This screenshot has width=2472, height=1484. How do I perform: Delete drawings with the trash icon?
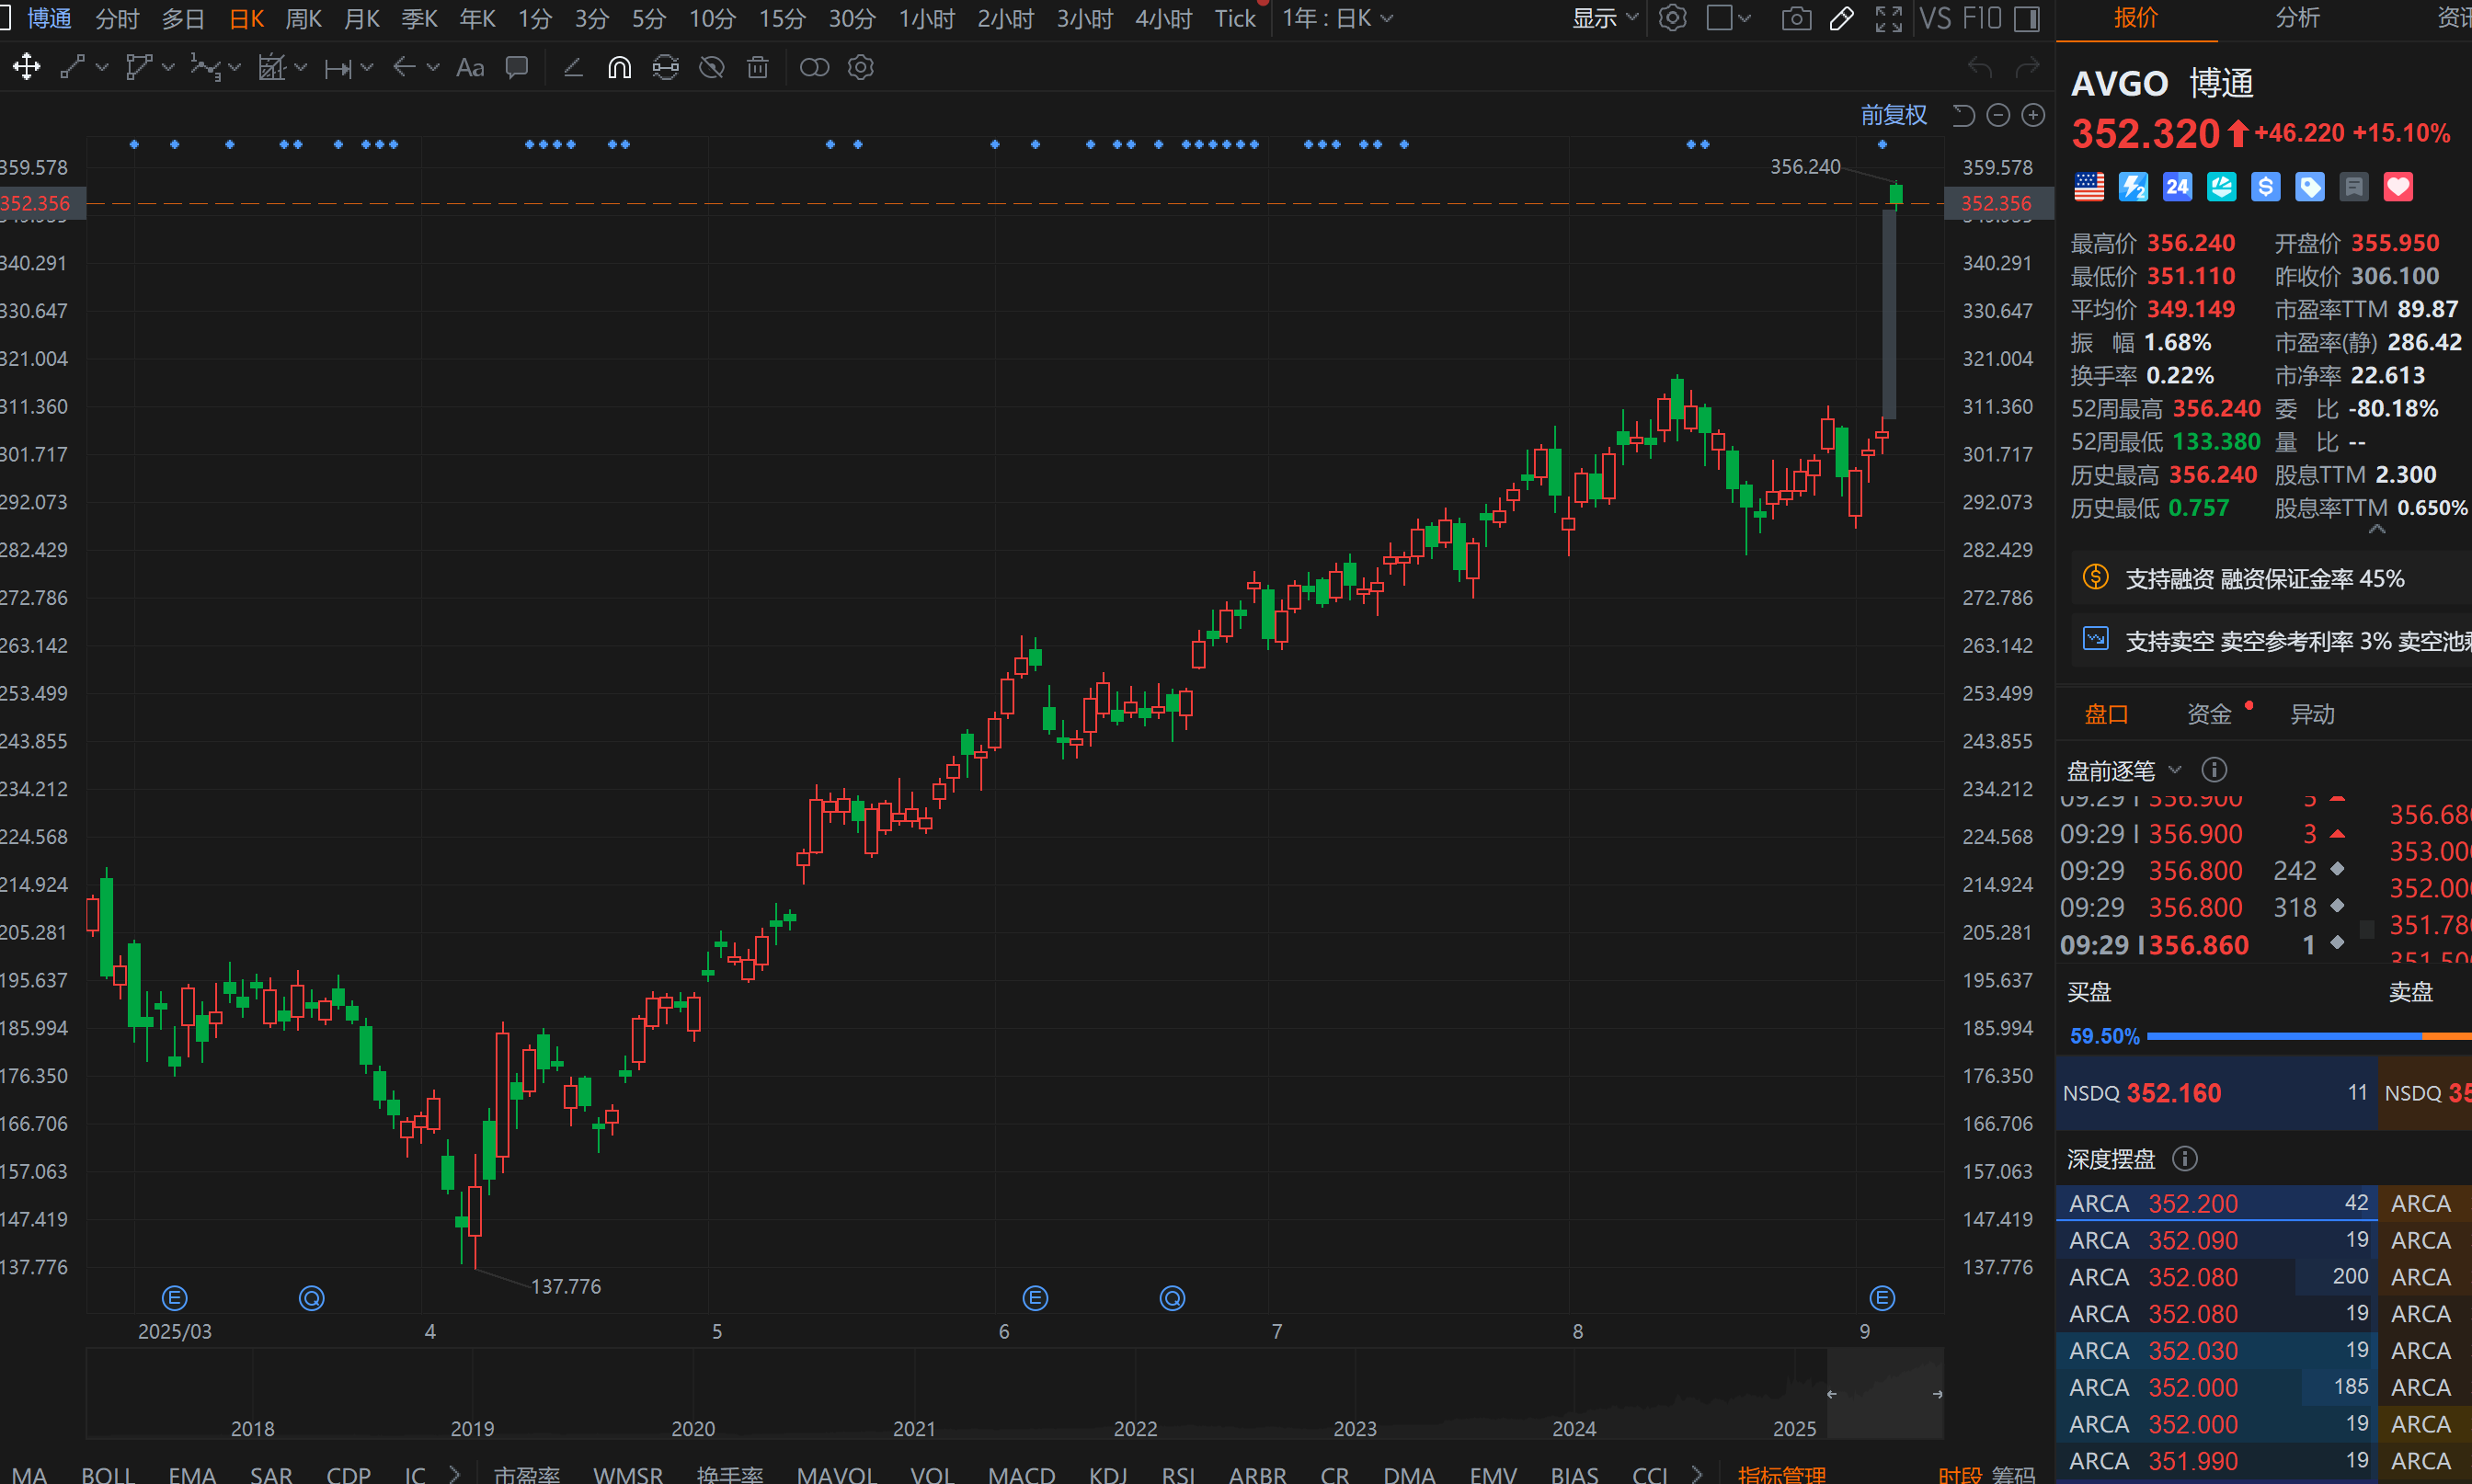(758, 67)
